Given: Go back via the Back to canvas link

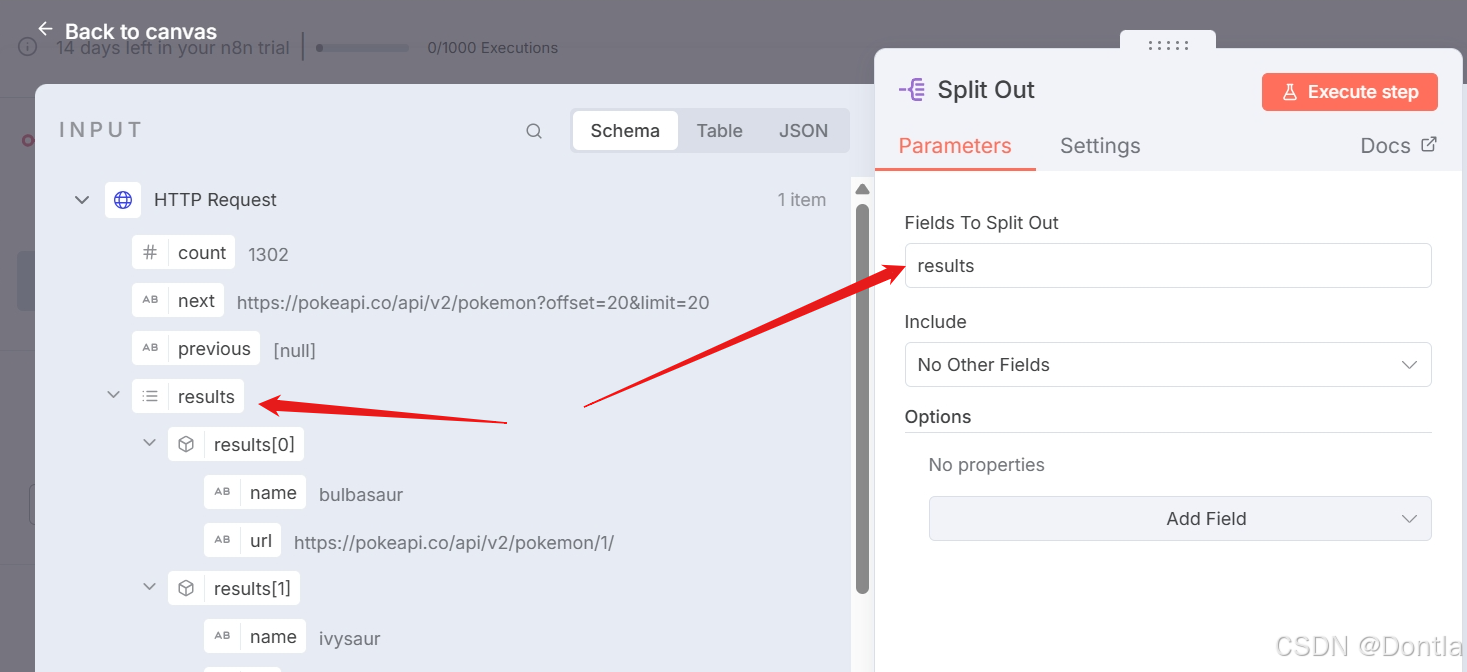Looking at the screenshot, I should (x=127, y=31).
